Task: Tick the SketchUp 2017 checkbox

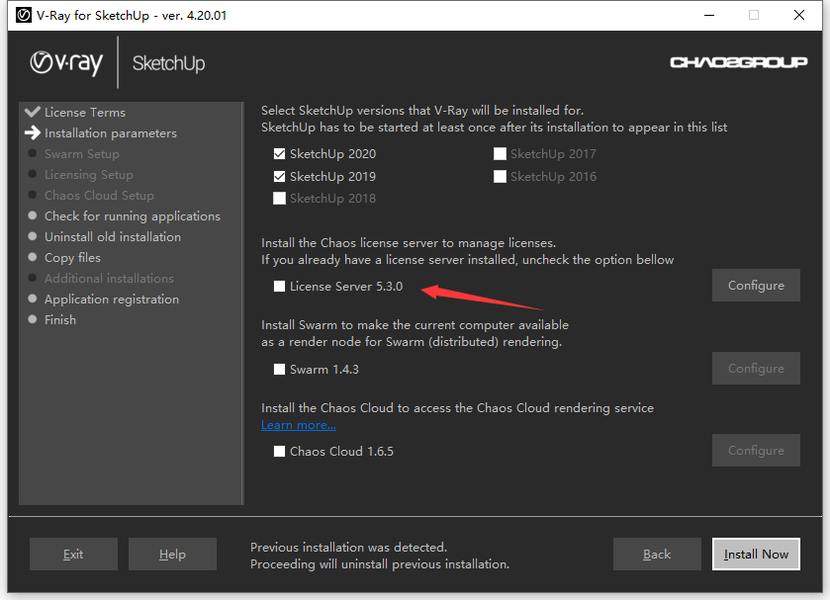Action: [x=500, y=154]
